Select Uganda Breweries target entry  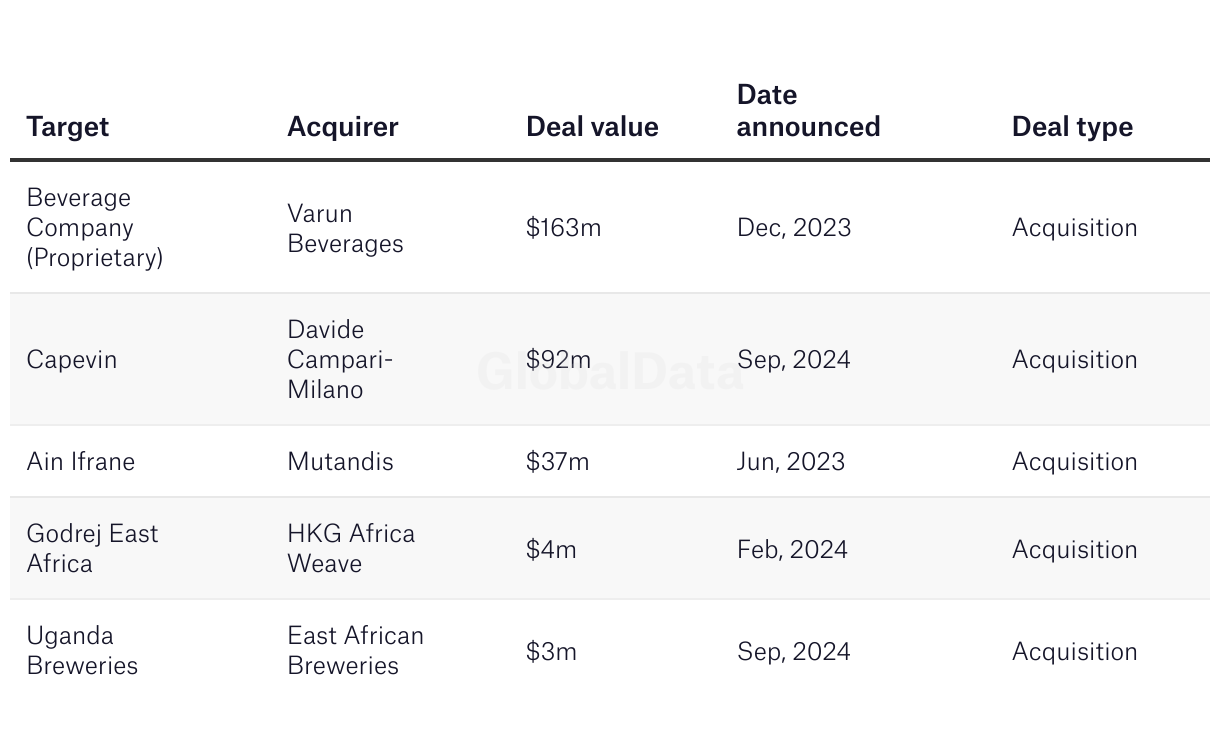82,651
